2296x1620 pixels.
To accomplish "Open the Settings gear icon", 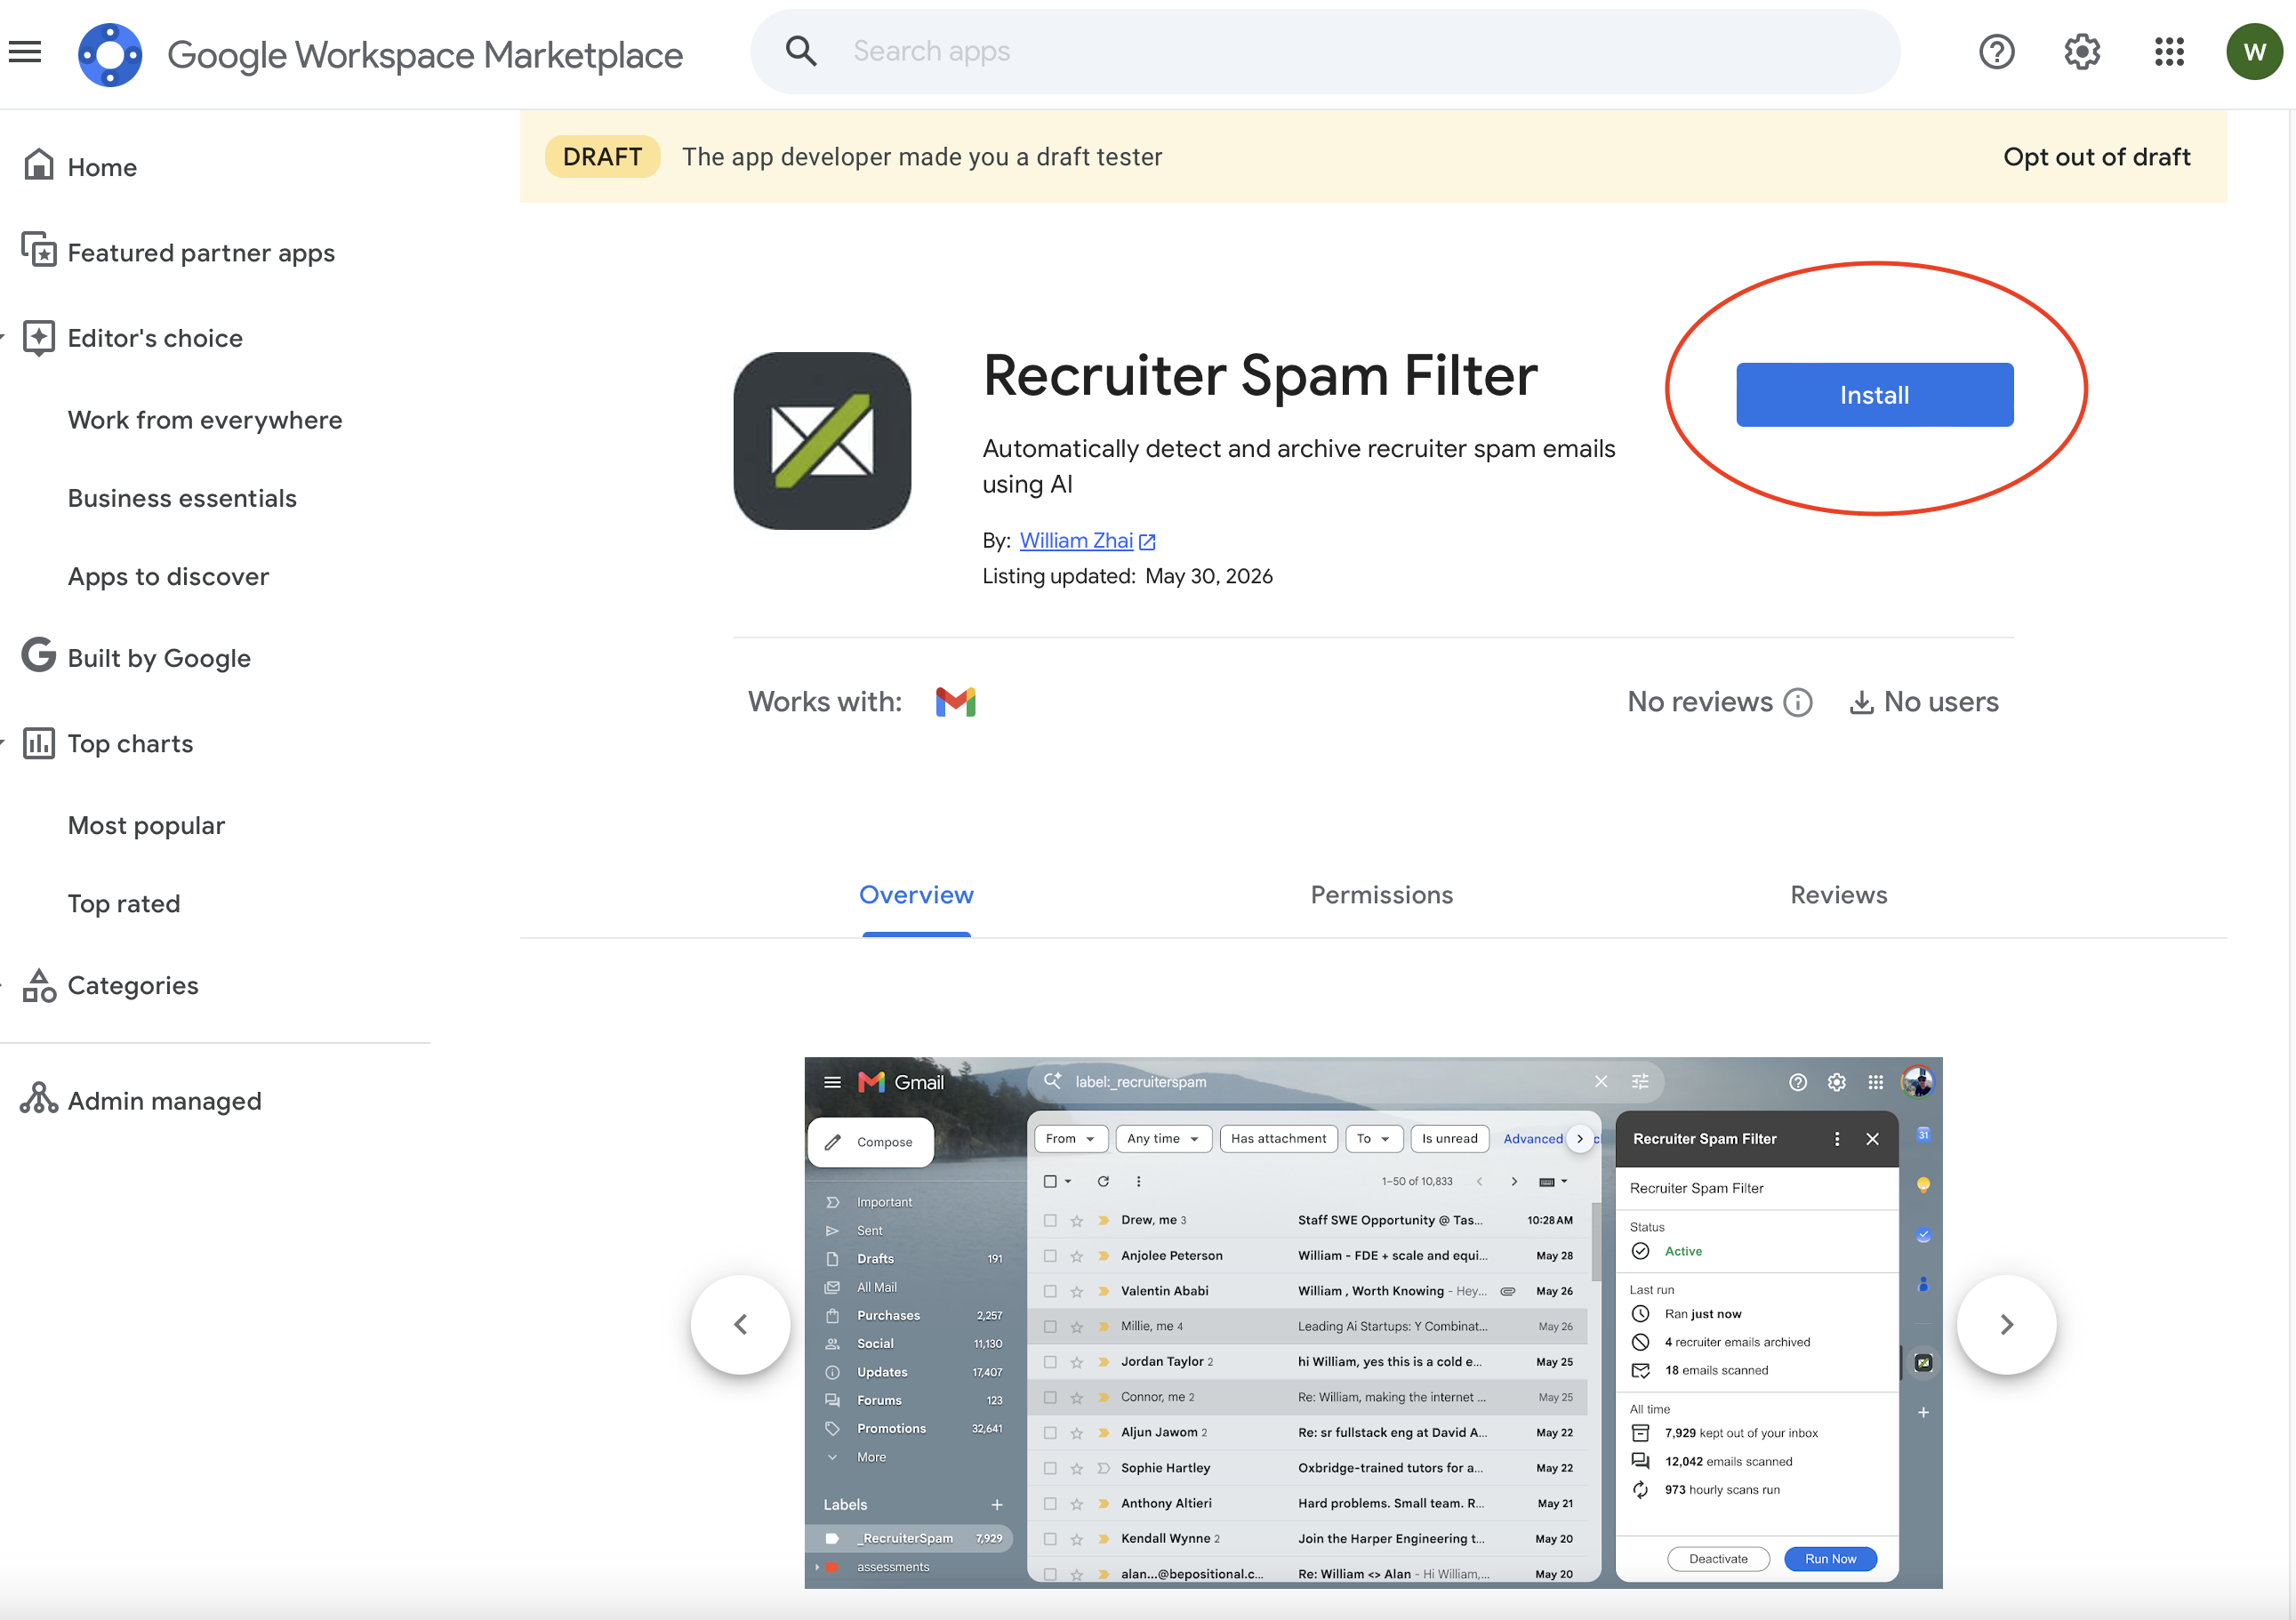I will [2082, 52].
